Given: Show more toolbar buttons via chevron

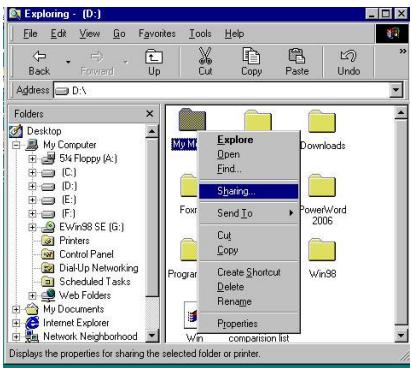Looking at the screenshot, I should pos(403,51).
